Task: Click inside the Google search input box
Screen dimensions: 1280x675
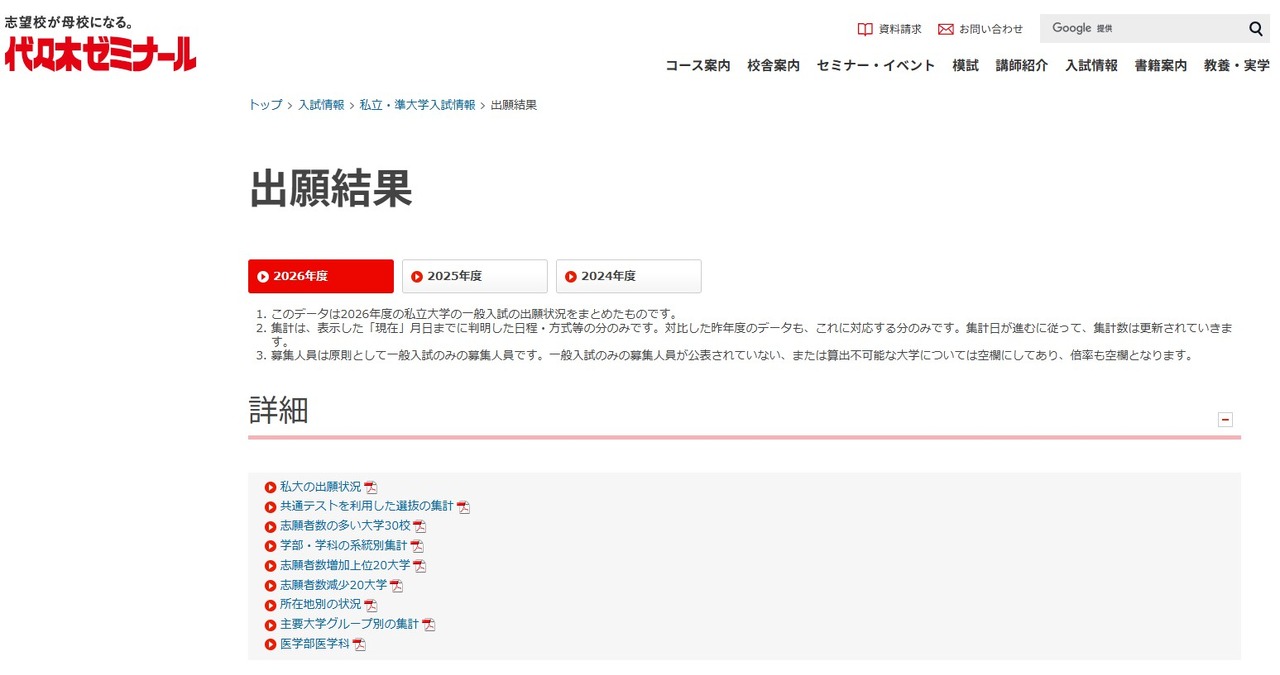Action: pos(1150,28)
